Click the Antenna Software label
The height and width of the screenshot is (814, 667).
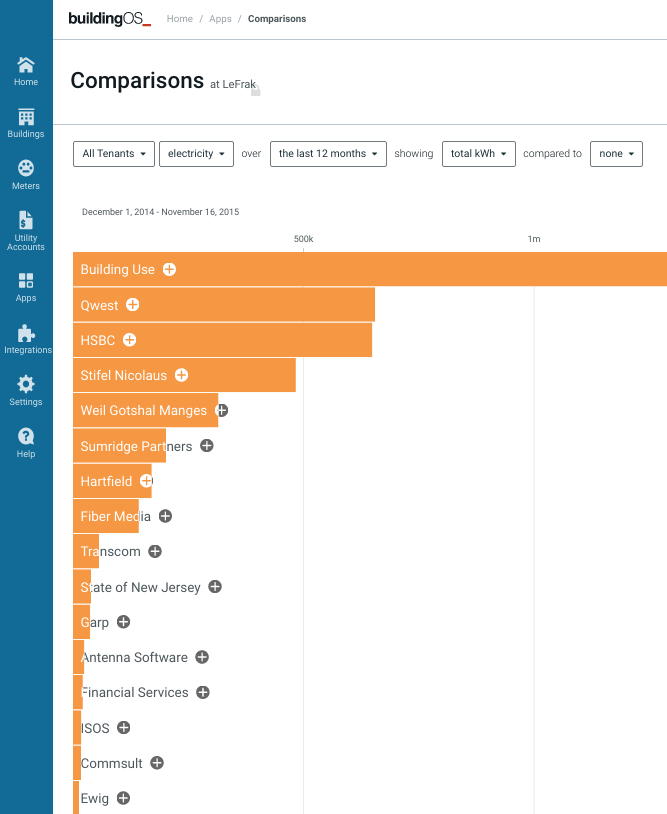[134, 657]
